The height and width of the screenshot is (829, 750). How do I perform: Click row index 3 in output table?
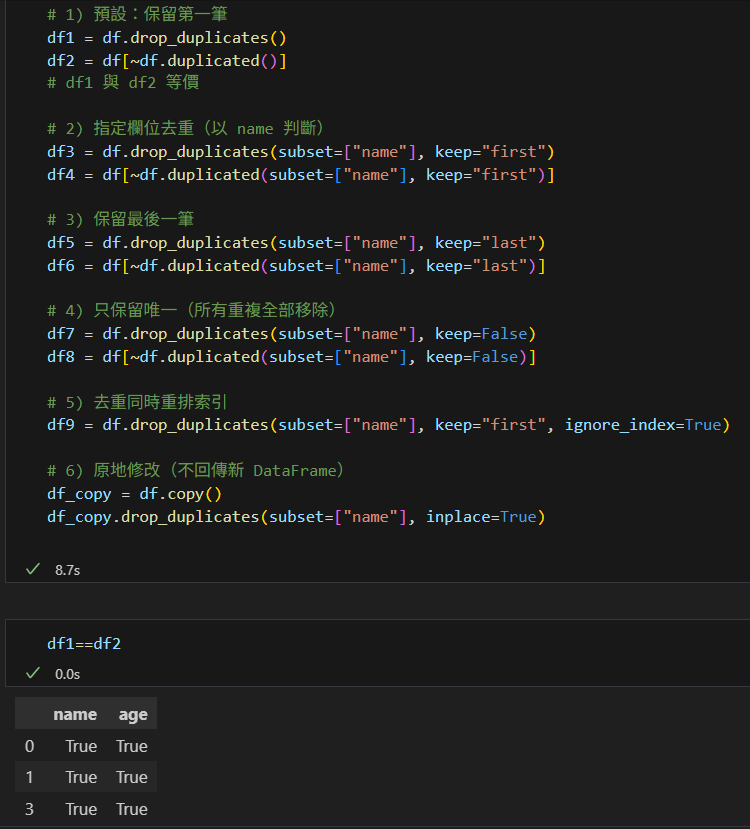[30, 809]
